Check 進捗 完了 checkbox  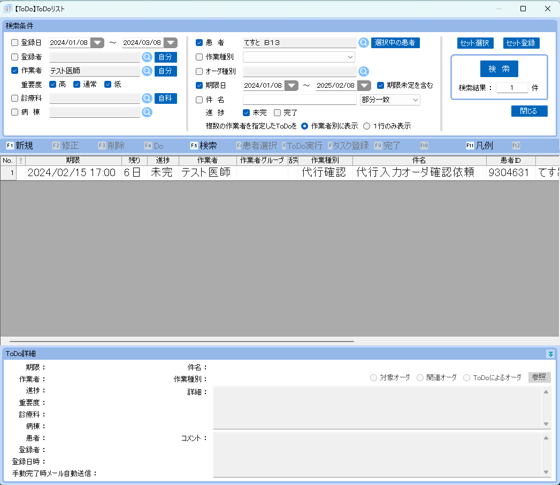[x=277, y=112]
